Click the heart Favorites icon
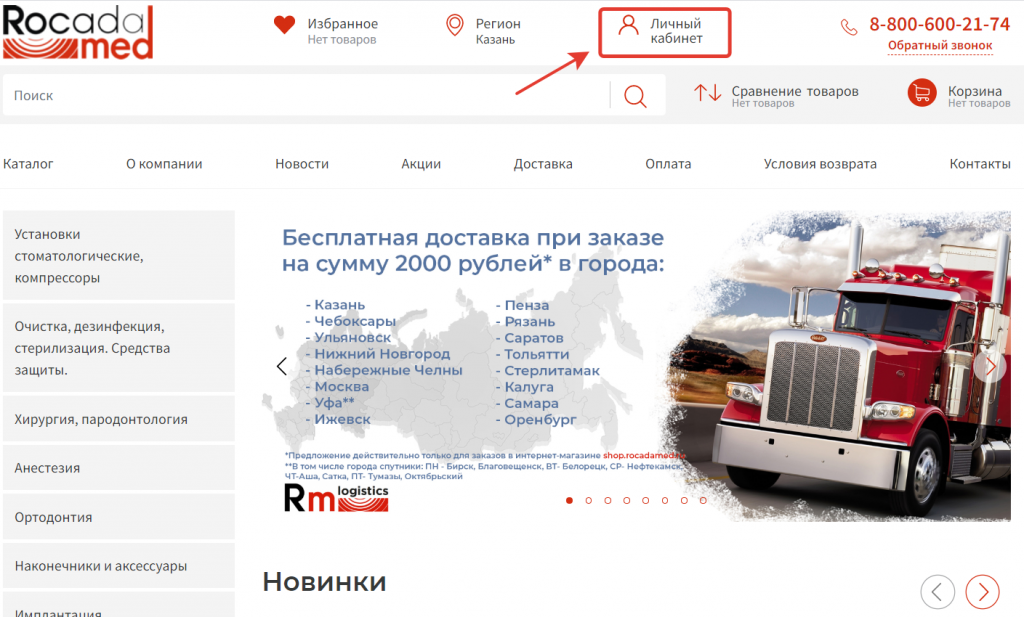The width and height of the screenshot is (1024, 617). [284, 25]
